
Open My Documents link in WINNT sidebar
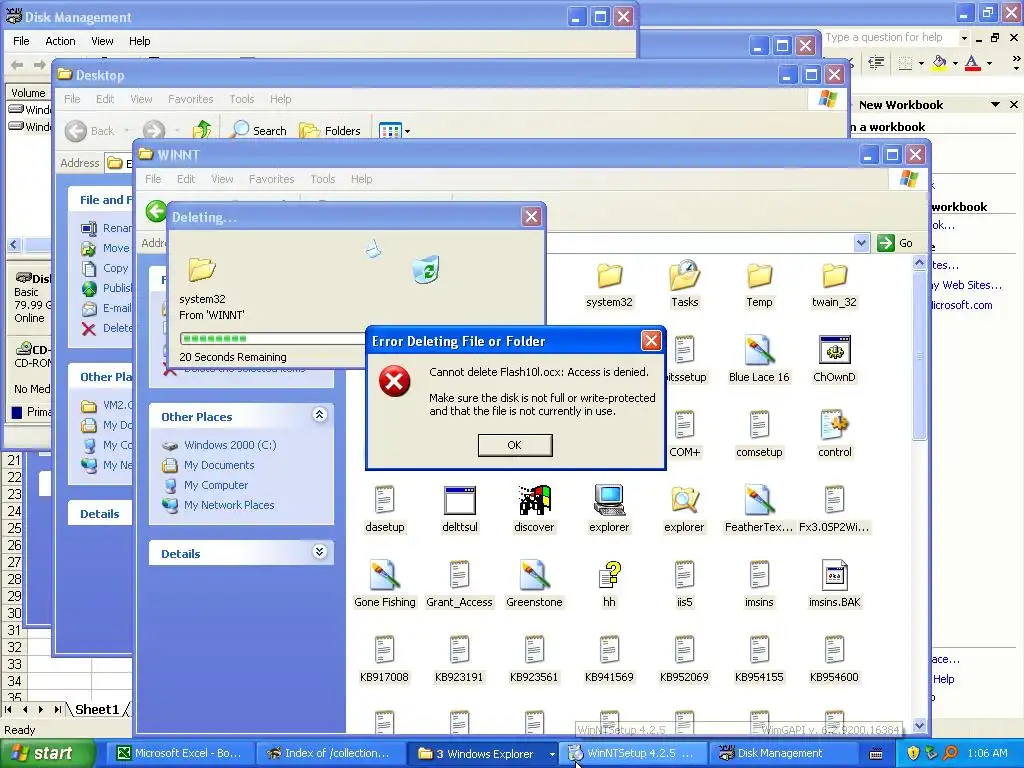pos(219,465)
